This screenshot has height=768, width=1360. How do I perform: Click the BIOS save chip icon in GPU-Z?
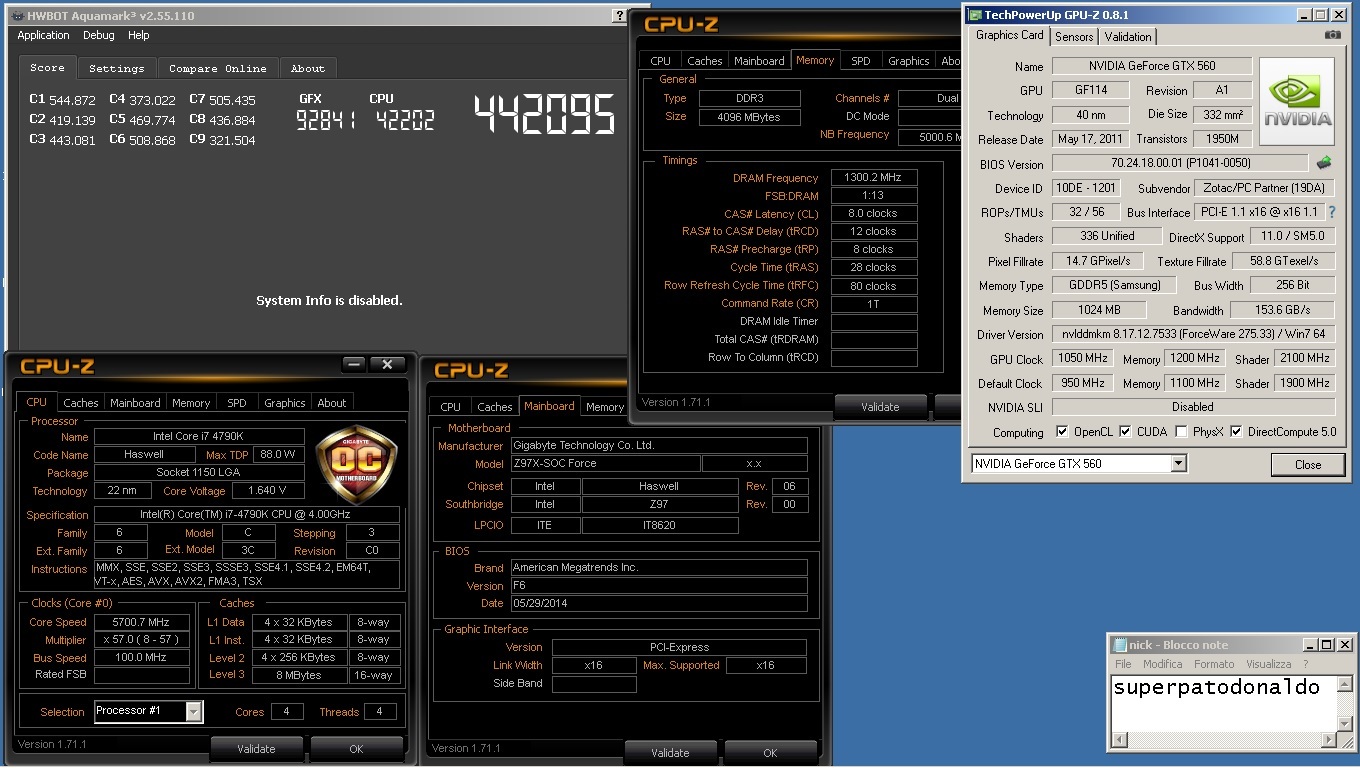(1324, 162)
